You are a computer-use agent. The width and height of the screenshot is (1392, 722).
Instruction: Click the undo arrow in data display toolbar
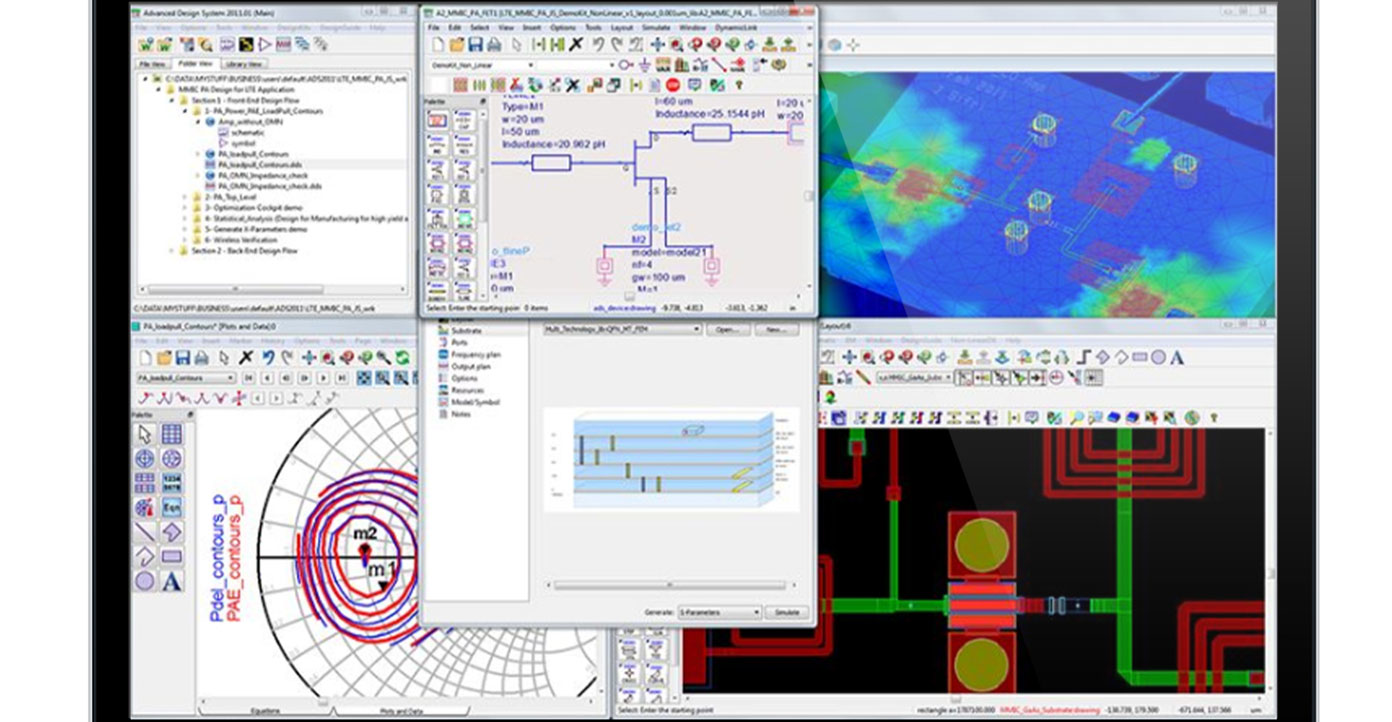[x=269, y=357]
